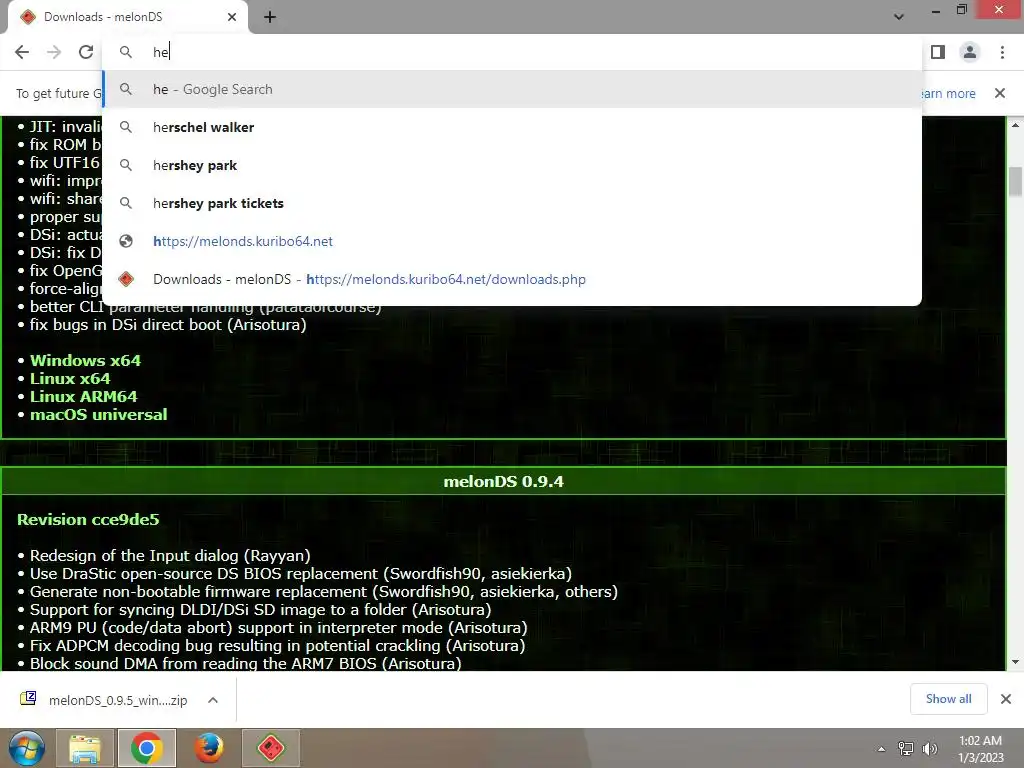Open the macOS universal download link

(99, 415)
